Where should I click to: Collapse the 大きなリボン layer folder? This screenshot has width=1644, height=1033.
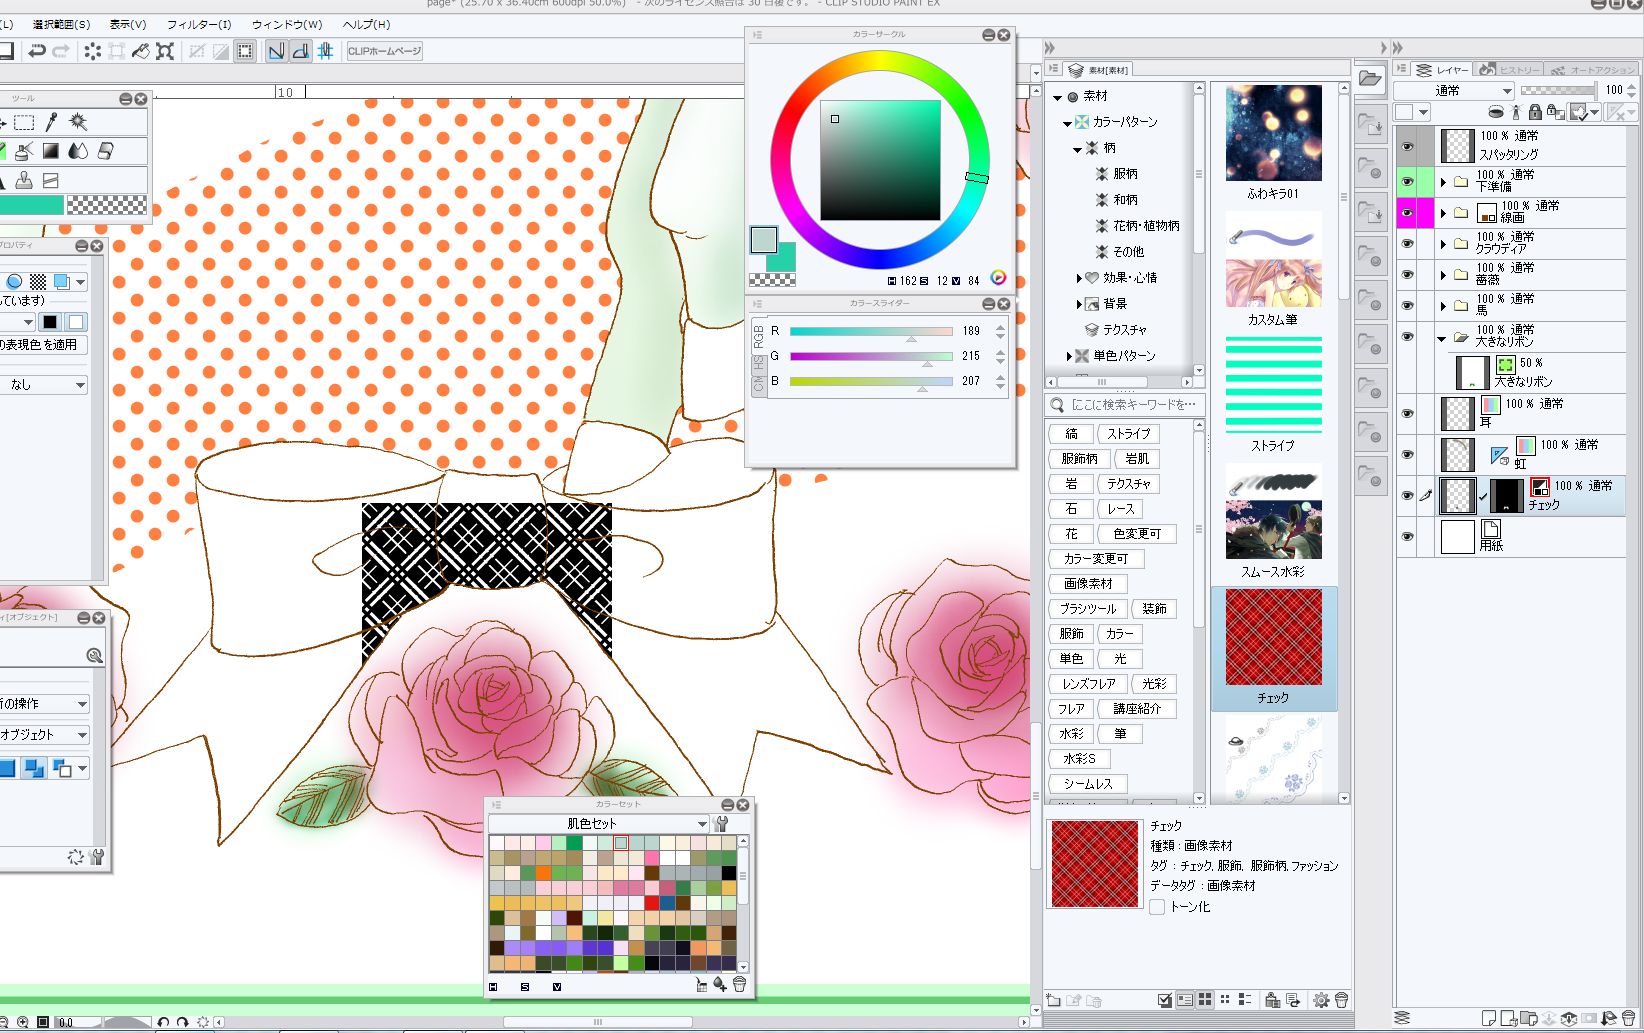pos(1441,338)
